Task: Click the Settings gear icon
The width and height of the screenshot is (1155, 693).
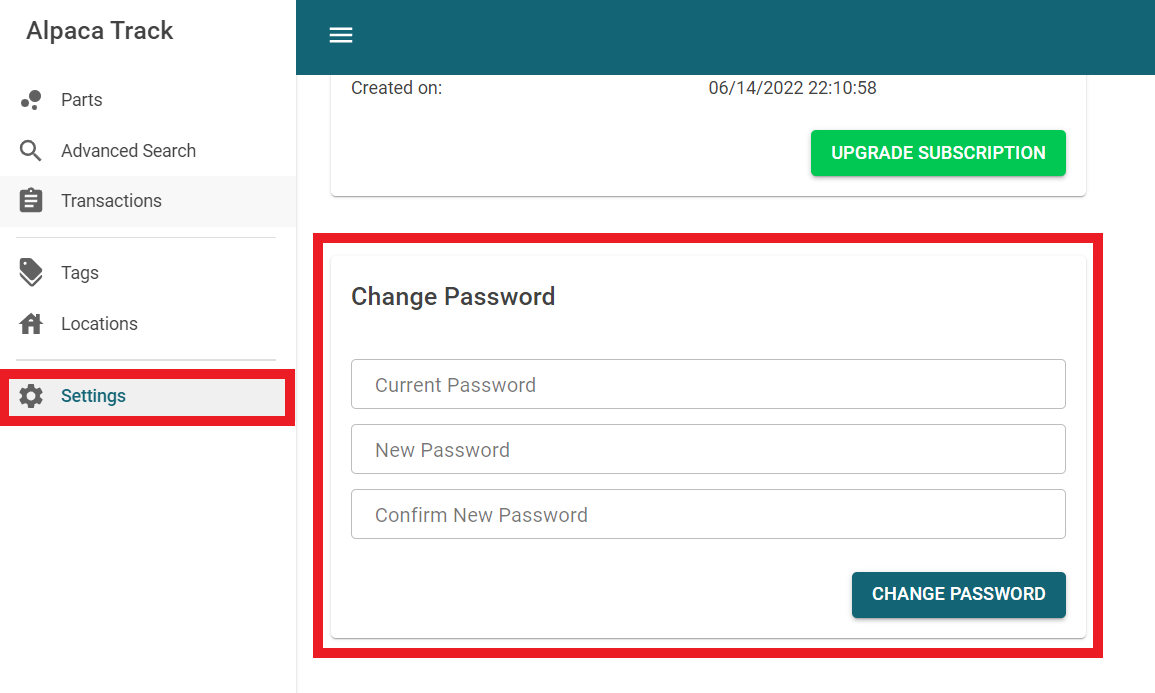Action: [31, 396]
